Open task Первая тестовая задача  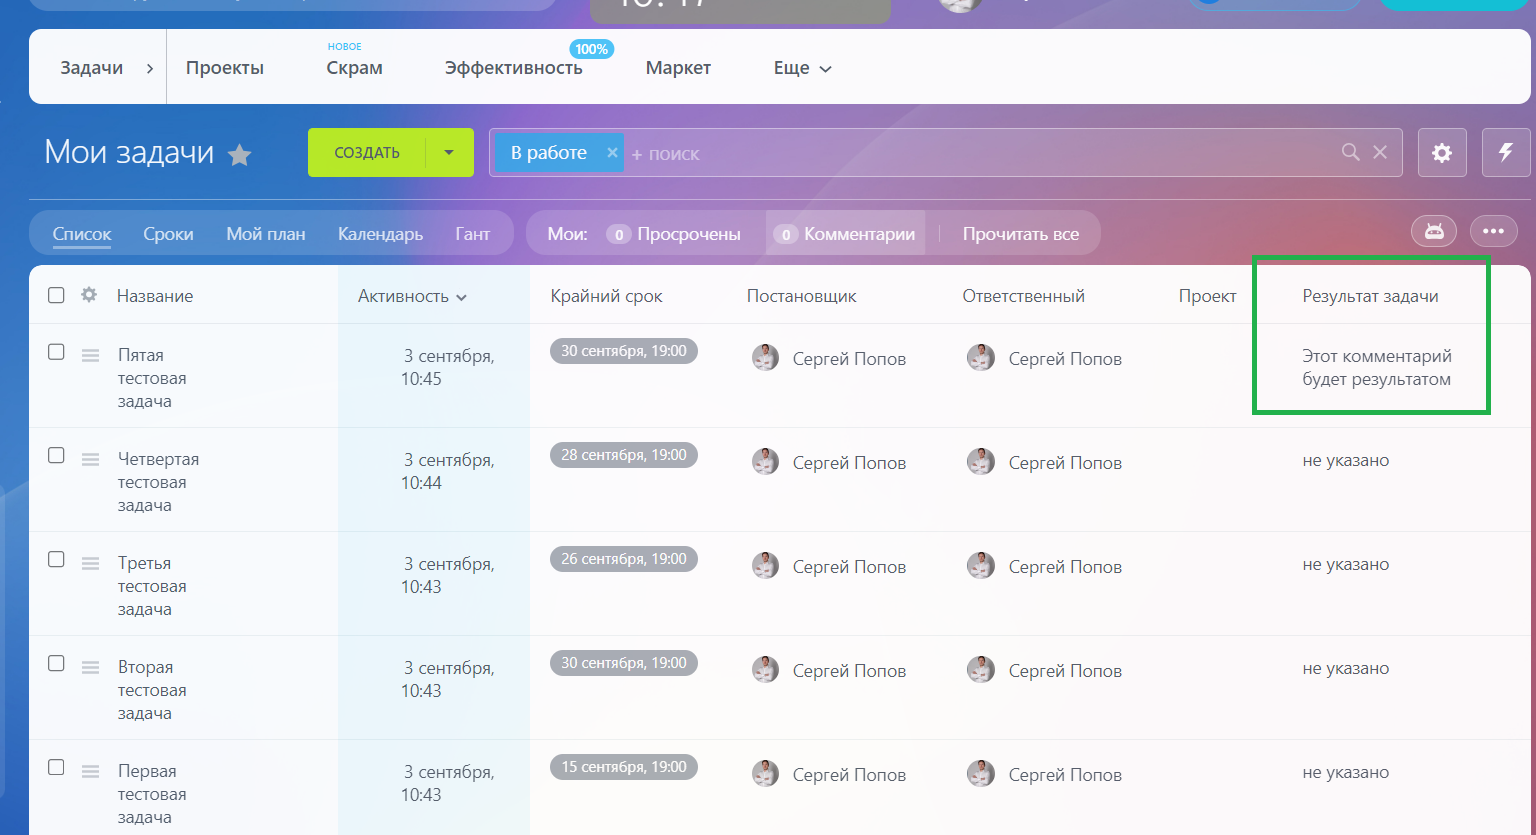coord(152,794)
